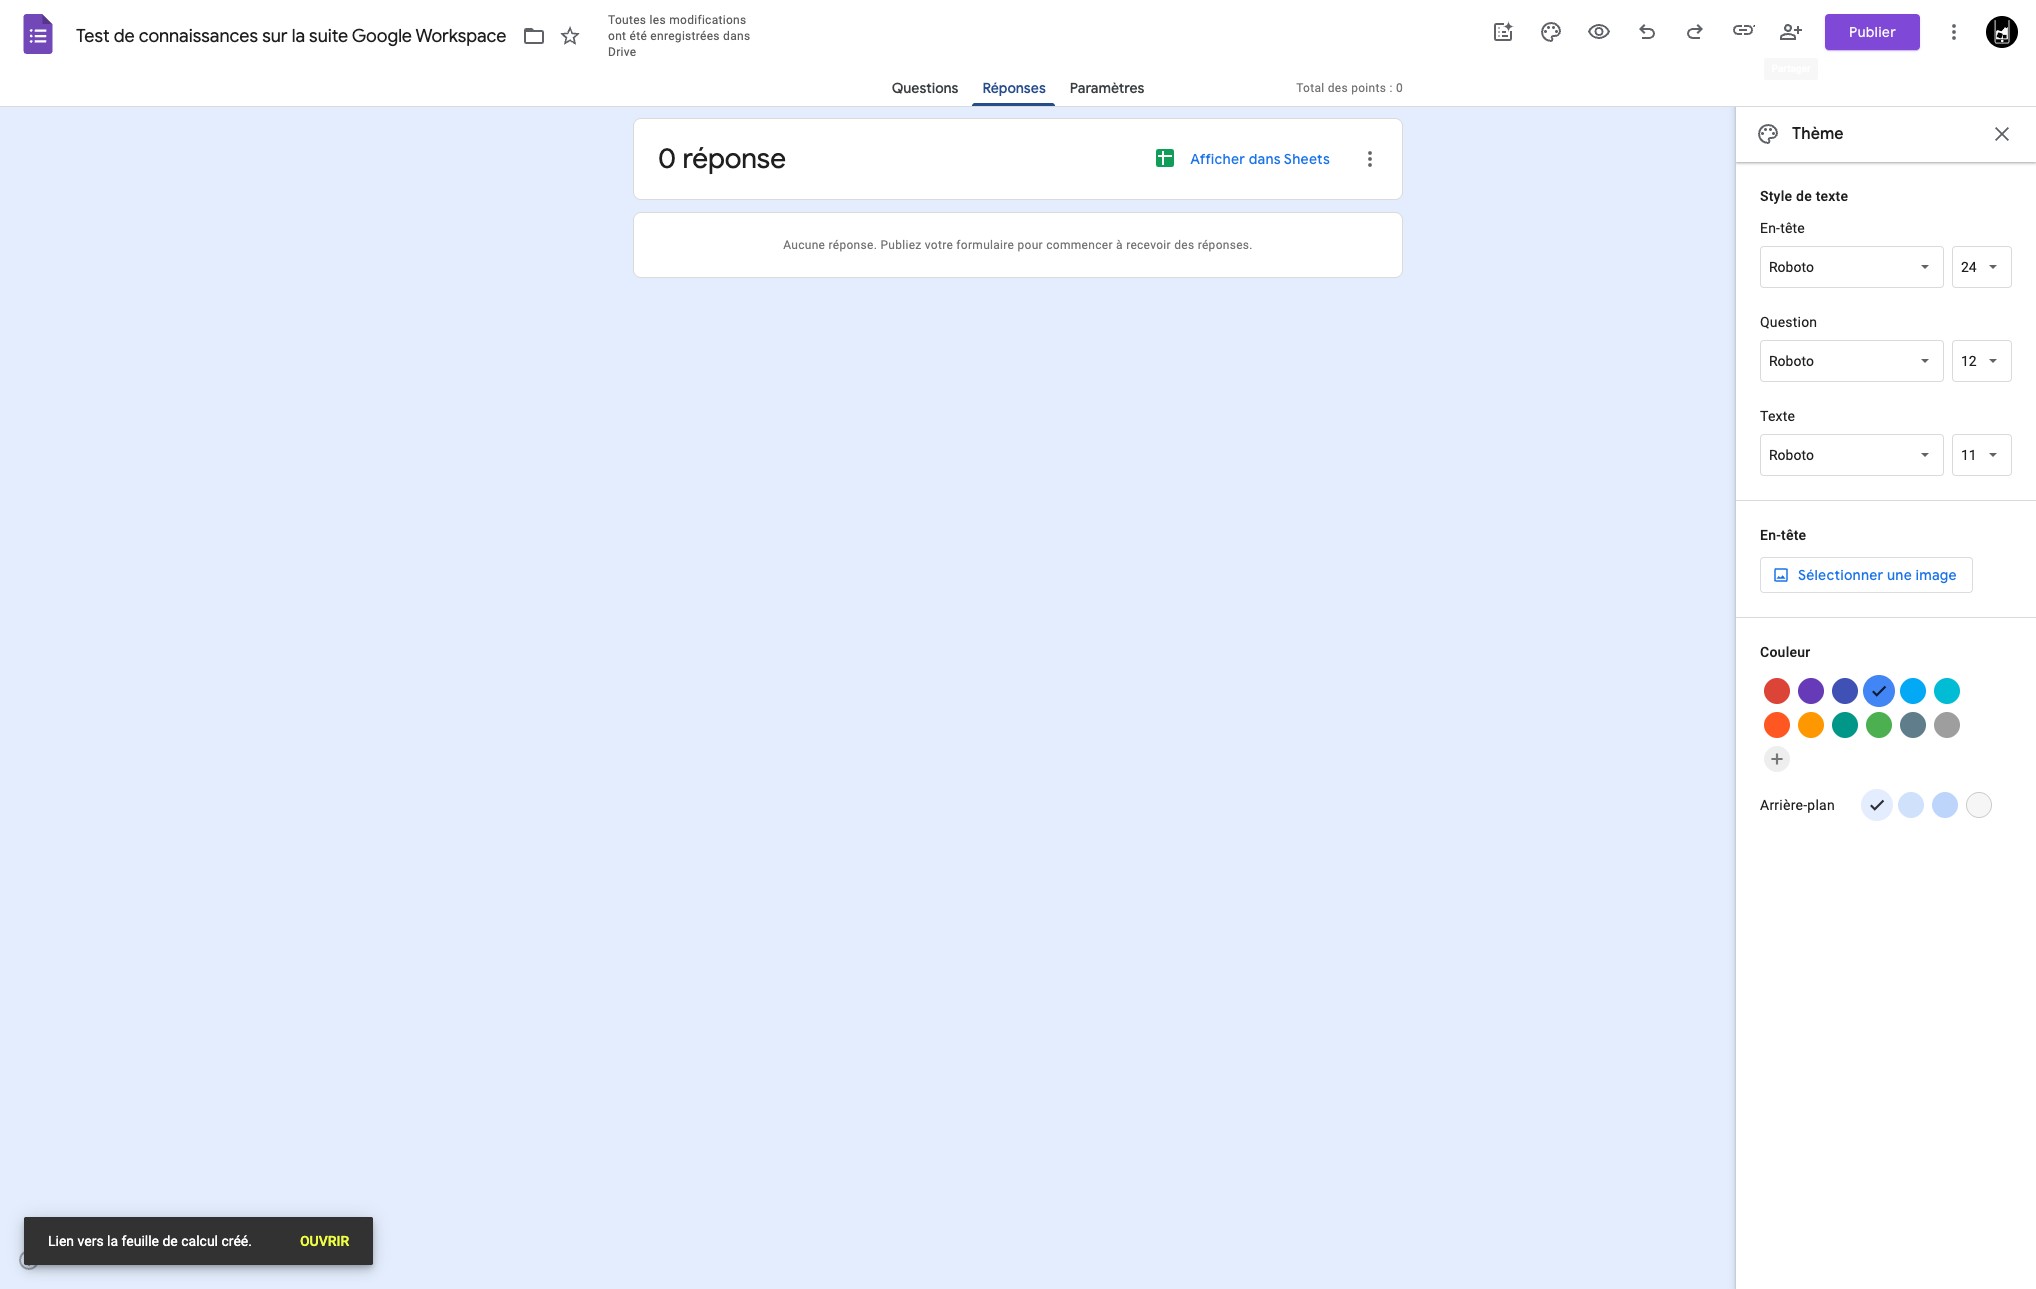Choose the orange theme color
This screenshot has height=1289, width=2036.
coord(1811,725)
